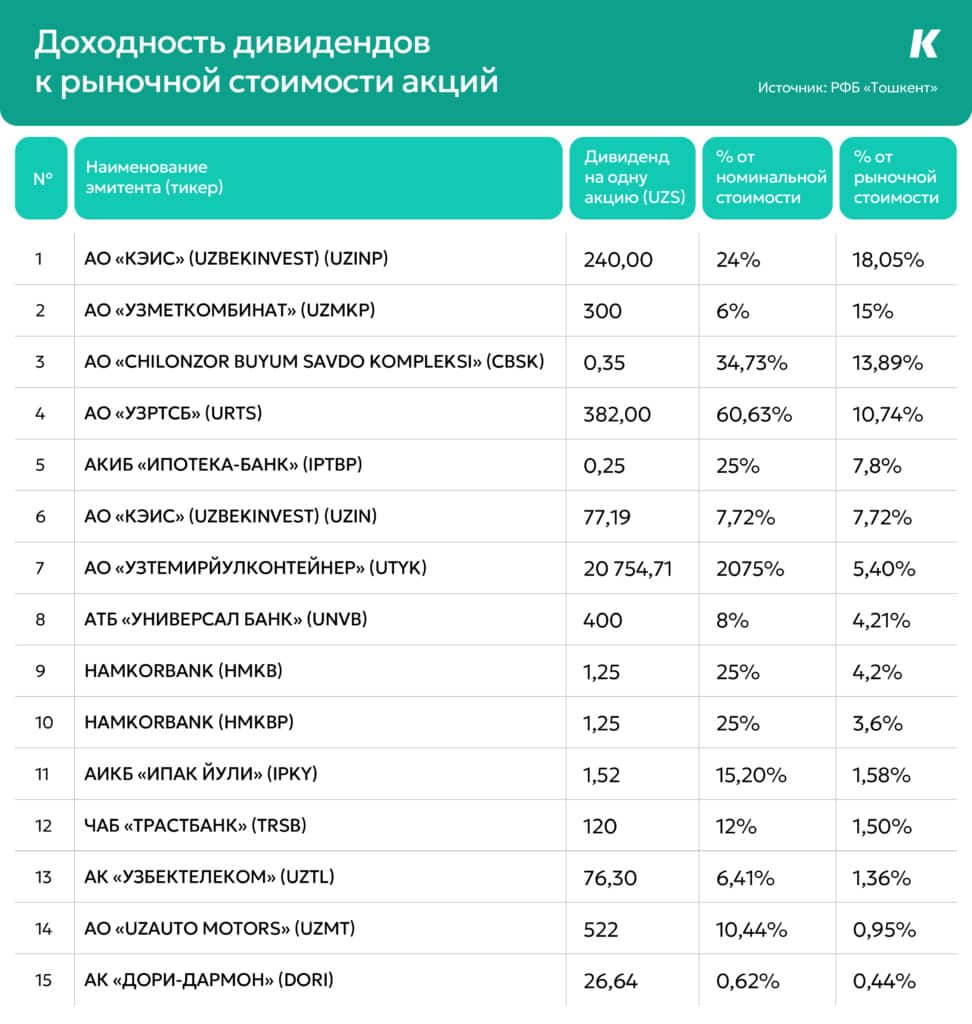This screenshot has height=1024, width=972.
Task: Select АТБ «УНИВЕРСАЛ БАНК» (UNVB) row
Action: [x=486, y=620]
